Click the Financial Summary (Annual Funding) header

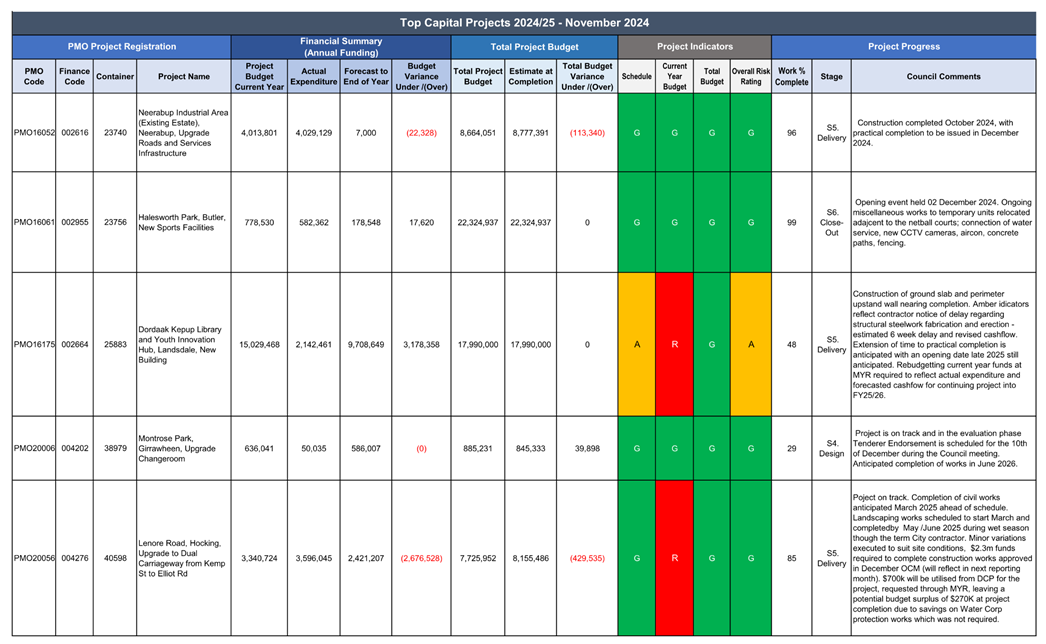point(341,47)
